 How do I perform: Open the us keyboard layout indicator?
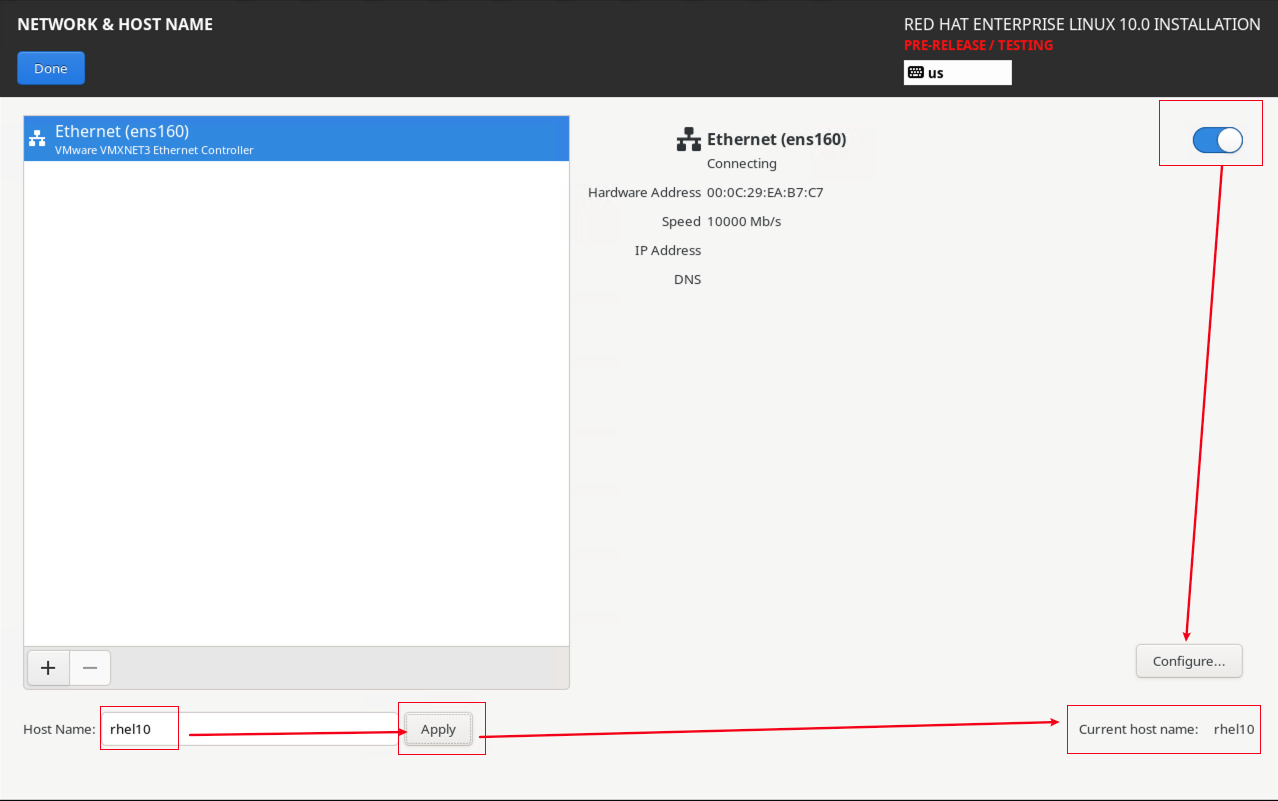957,72
